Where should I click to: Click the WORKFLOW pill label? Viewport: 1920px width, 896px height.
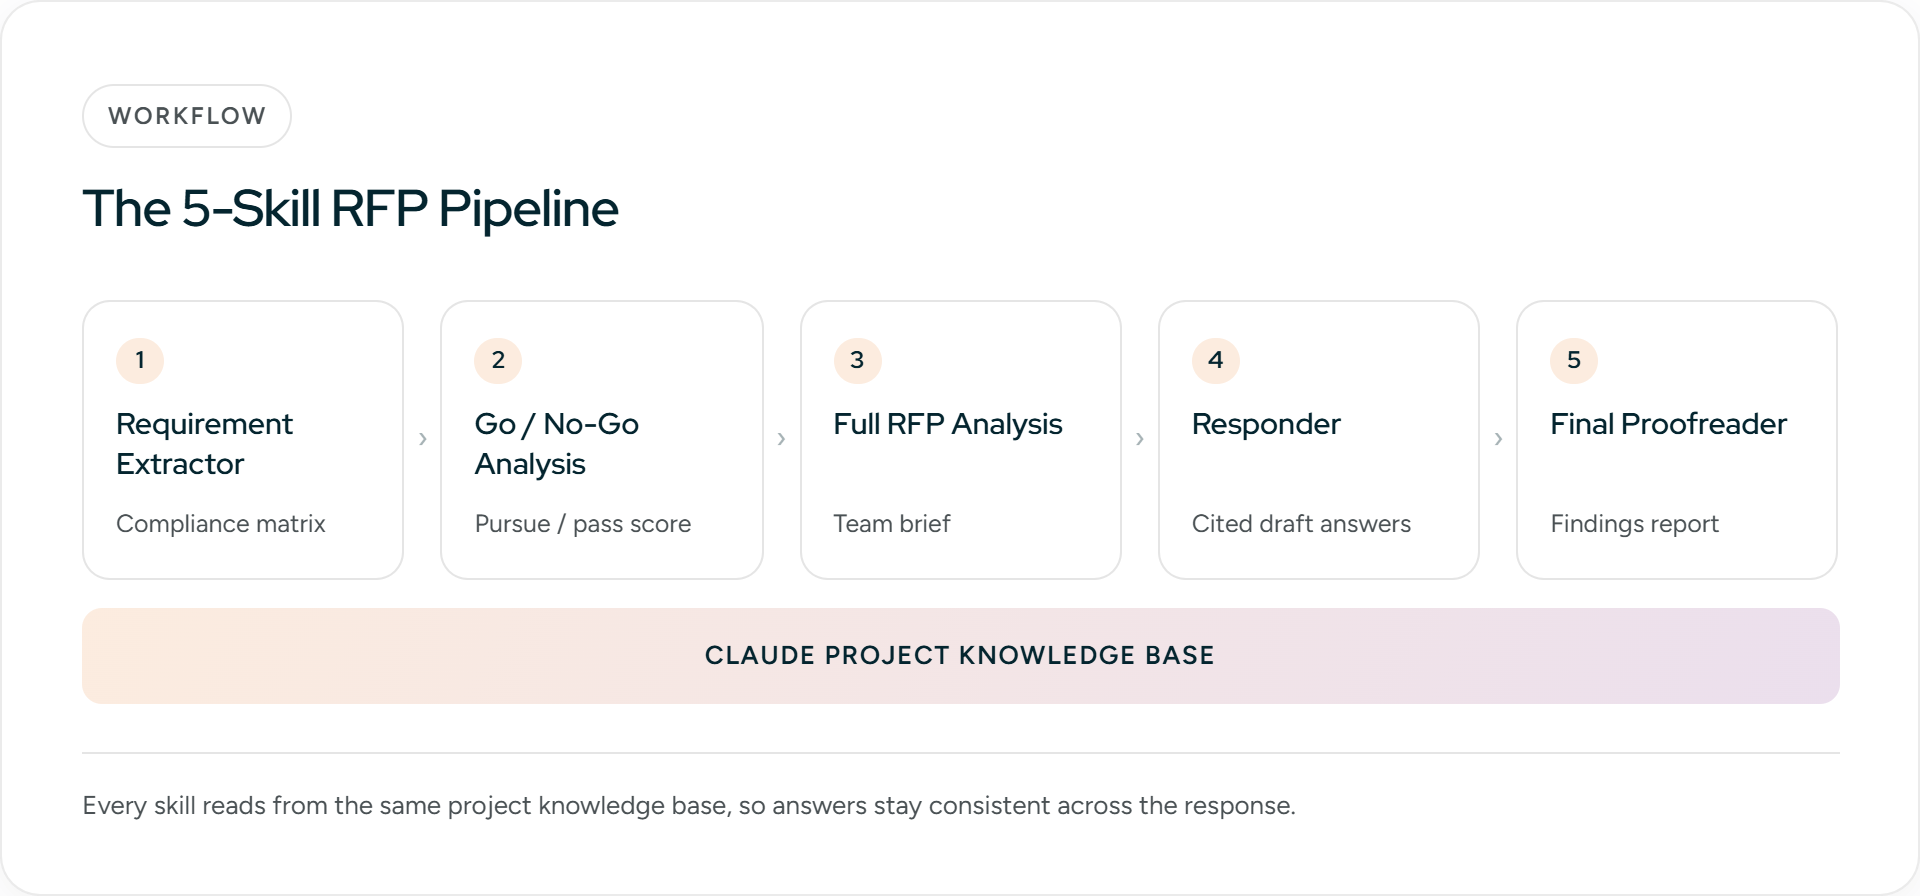click(x=187, y=116)
